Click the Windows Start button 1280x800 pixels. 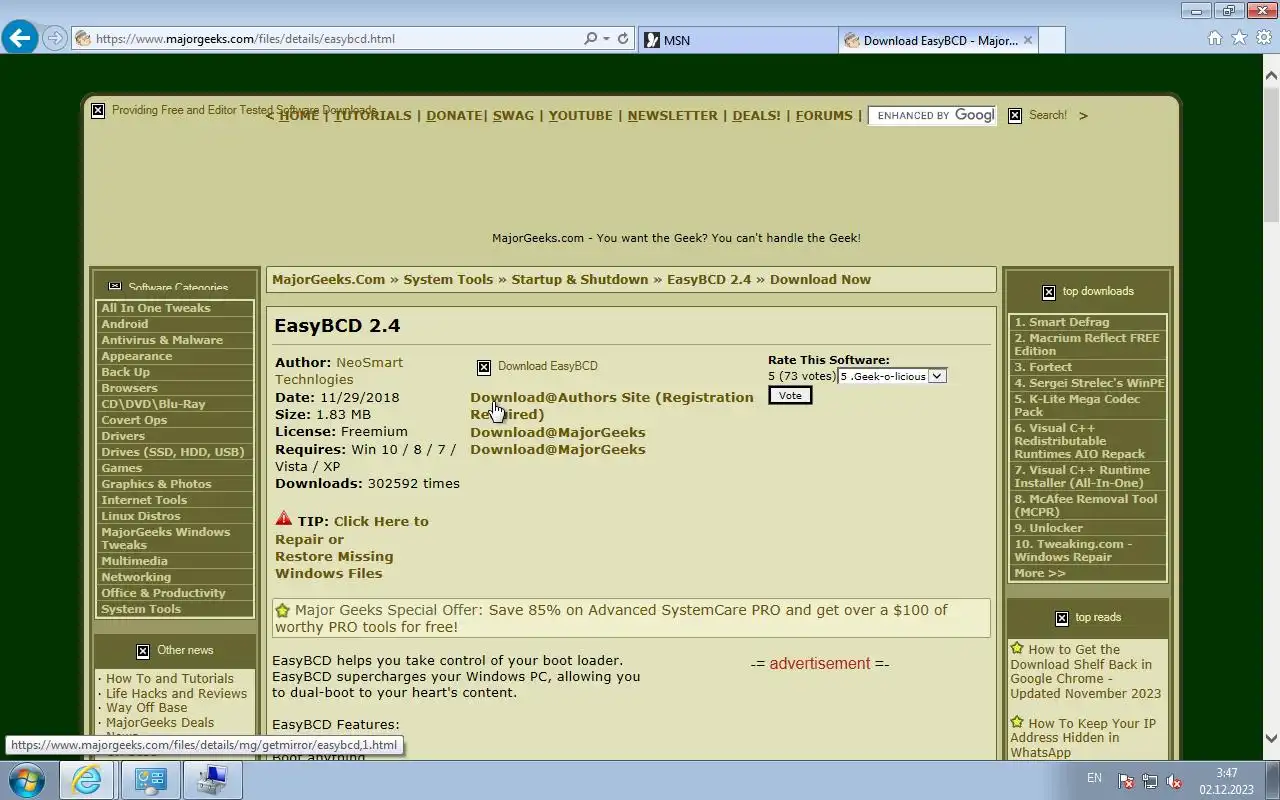[27, 780]
